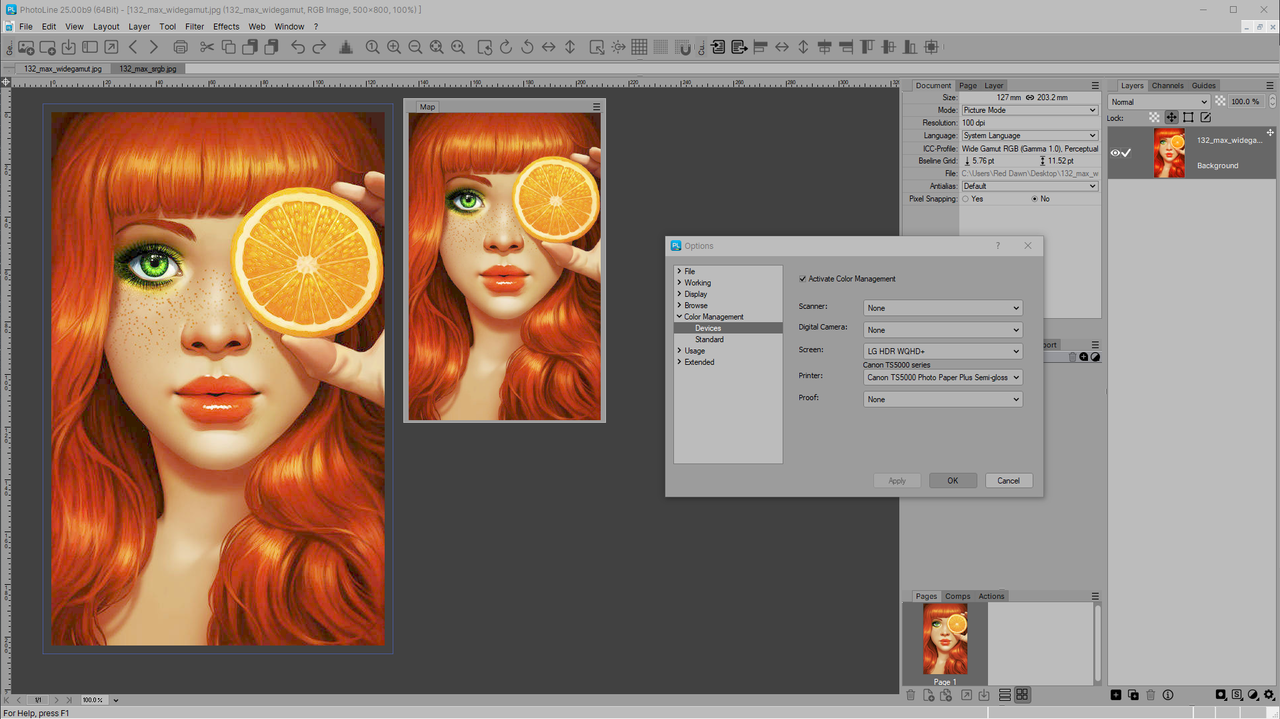Image resolution: width=1280 pixels, height=719 pixels.
Task: Open the Layout menu
Action: coord(106,27)
